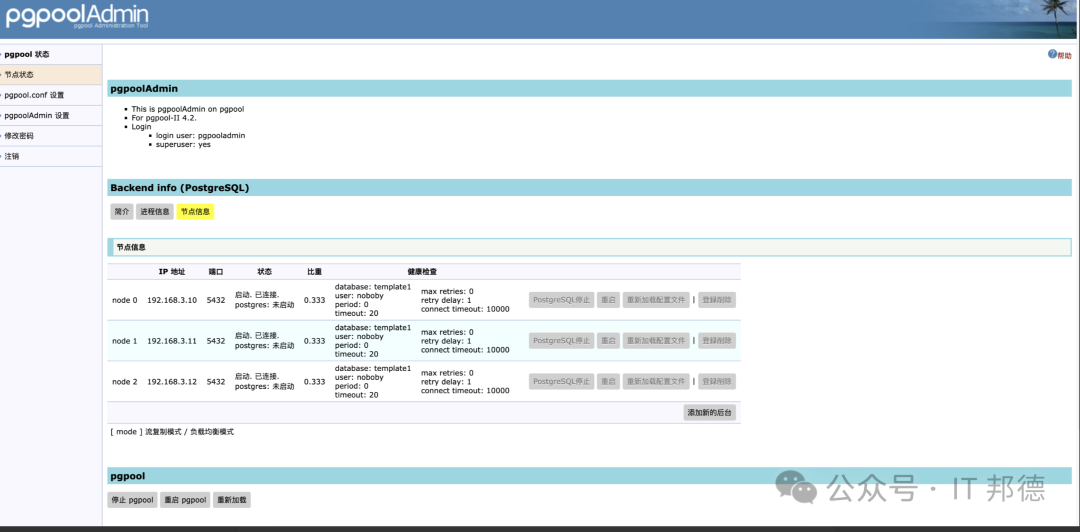This screenshot has width=1080, height=532.
Task: Click the node 2 row label
Action: click(125, 382)
